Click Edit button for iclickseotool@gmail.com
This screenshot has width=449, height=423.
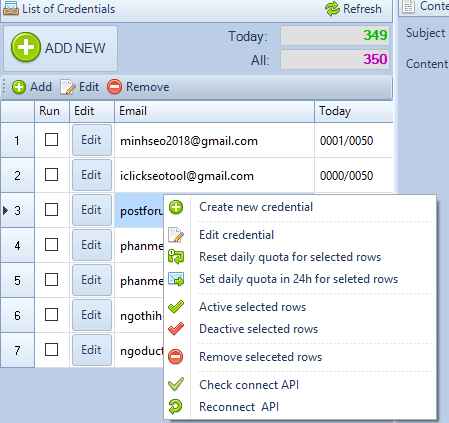click(92, 175)
